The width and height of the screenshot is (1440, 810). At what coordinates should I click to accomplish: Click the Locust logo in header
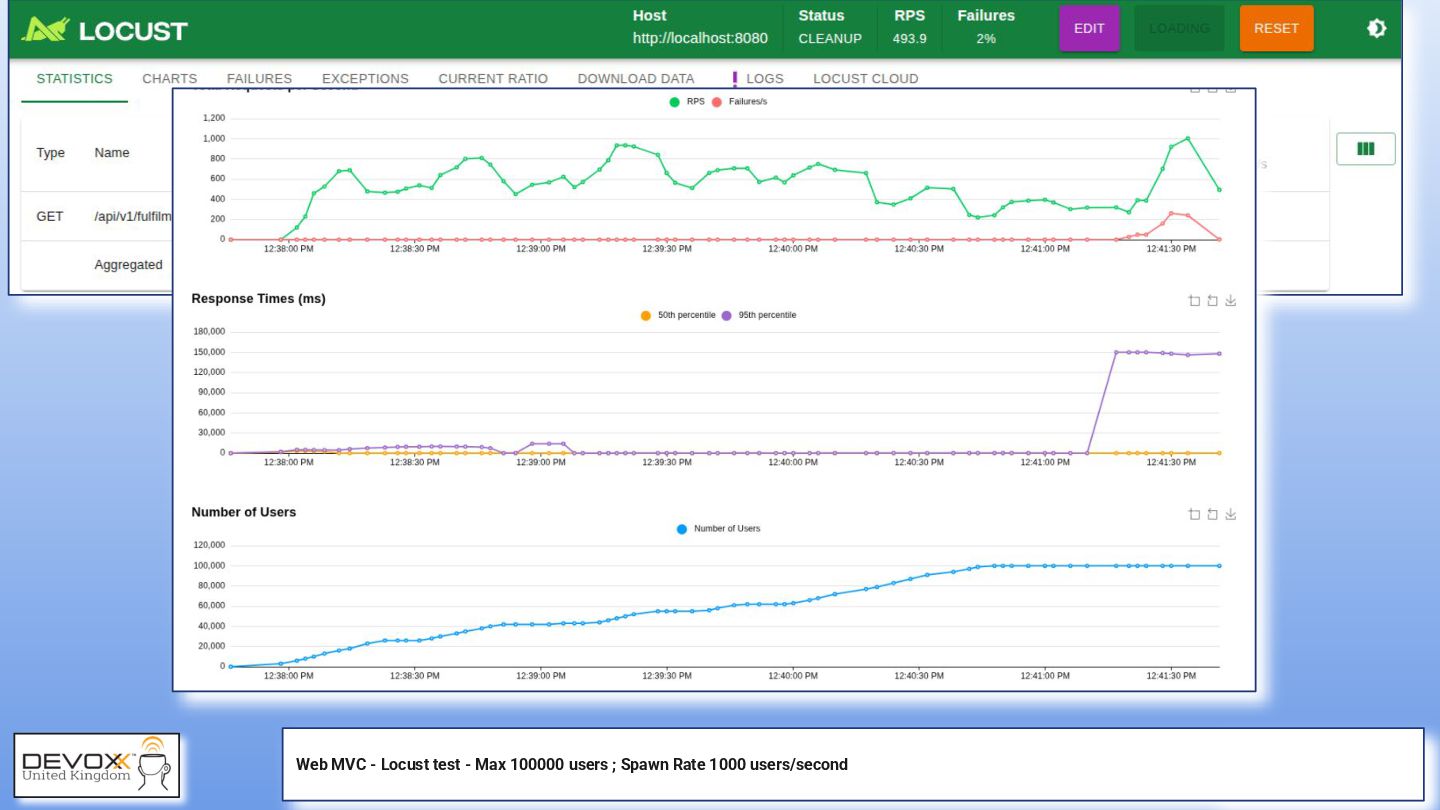point(104,29)
